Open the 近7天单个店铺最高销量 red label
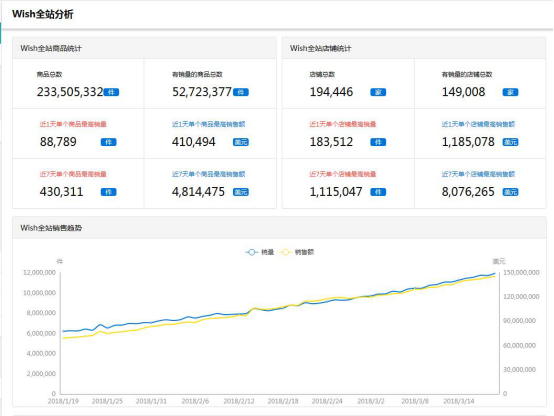The image size is (554, 416). [343, 174]
